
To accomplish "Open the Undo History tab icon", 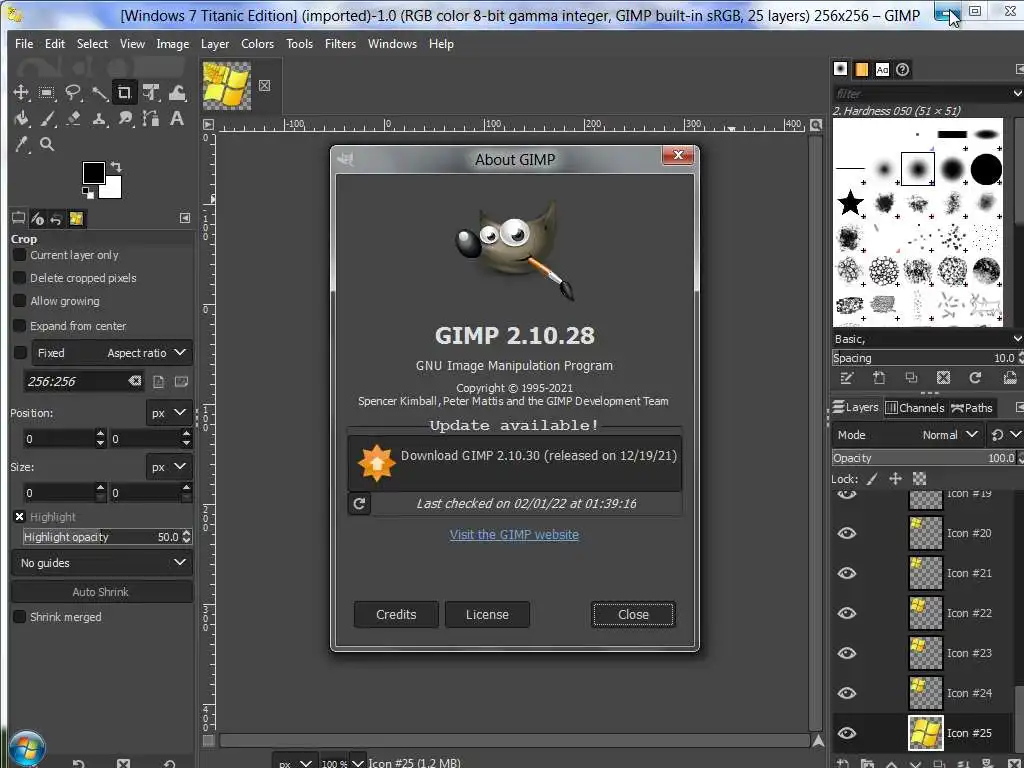I will point(56,219).
